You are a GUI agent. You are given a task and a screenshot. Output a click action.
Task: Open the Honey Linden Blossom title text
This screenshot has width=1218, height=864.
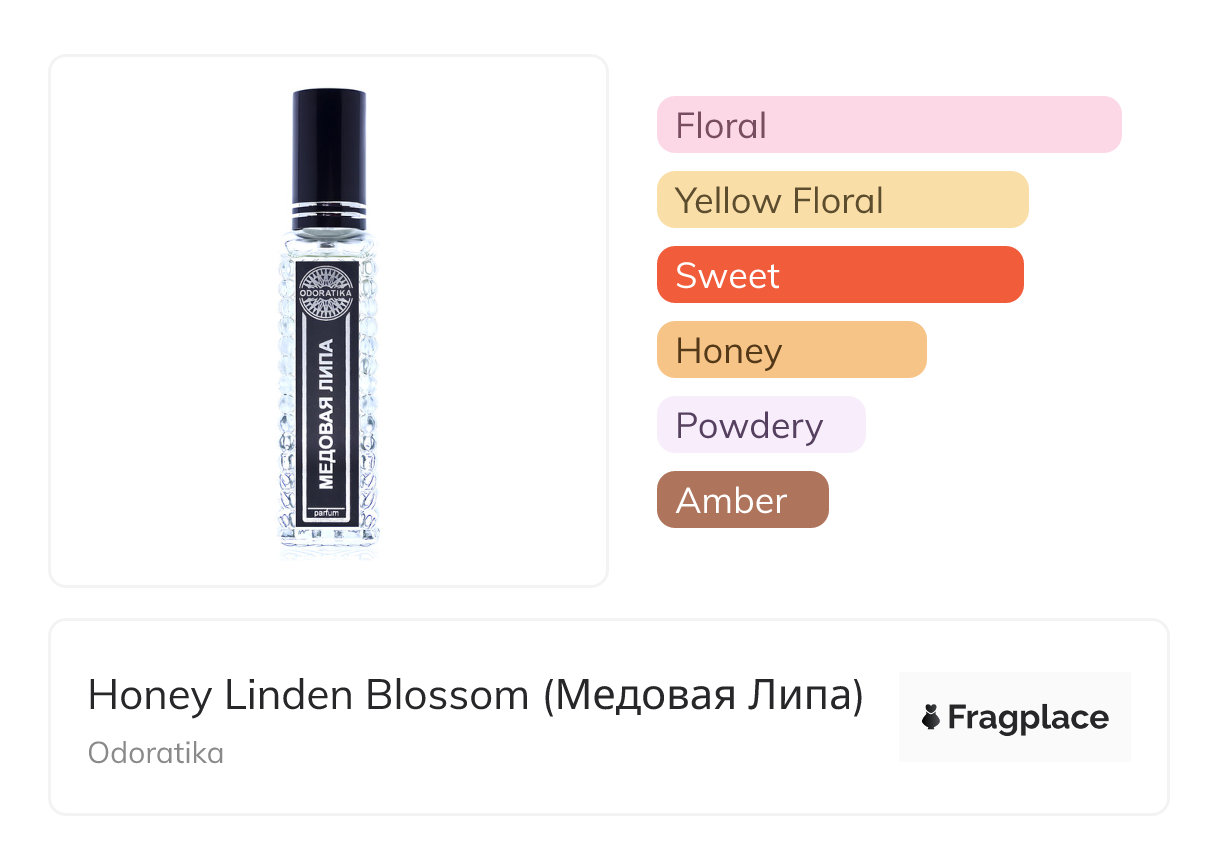tap(308, 696)
